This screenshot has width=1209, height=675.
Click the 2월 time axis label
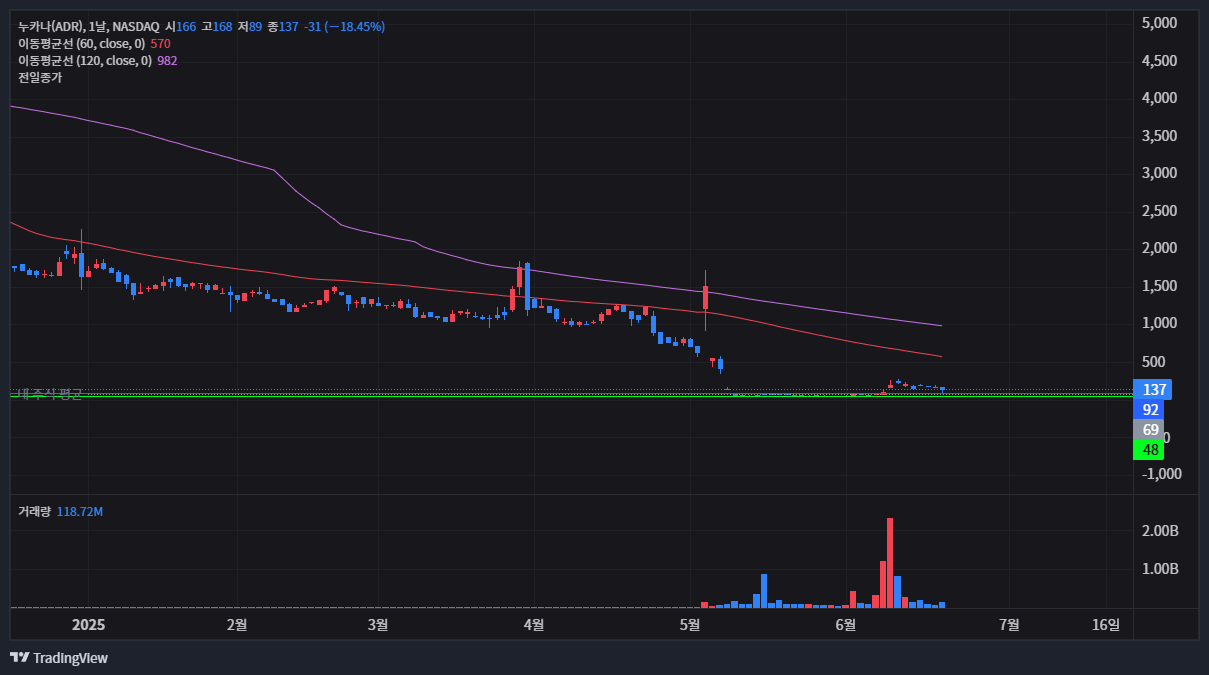(237, 625)
